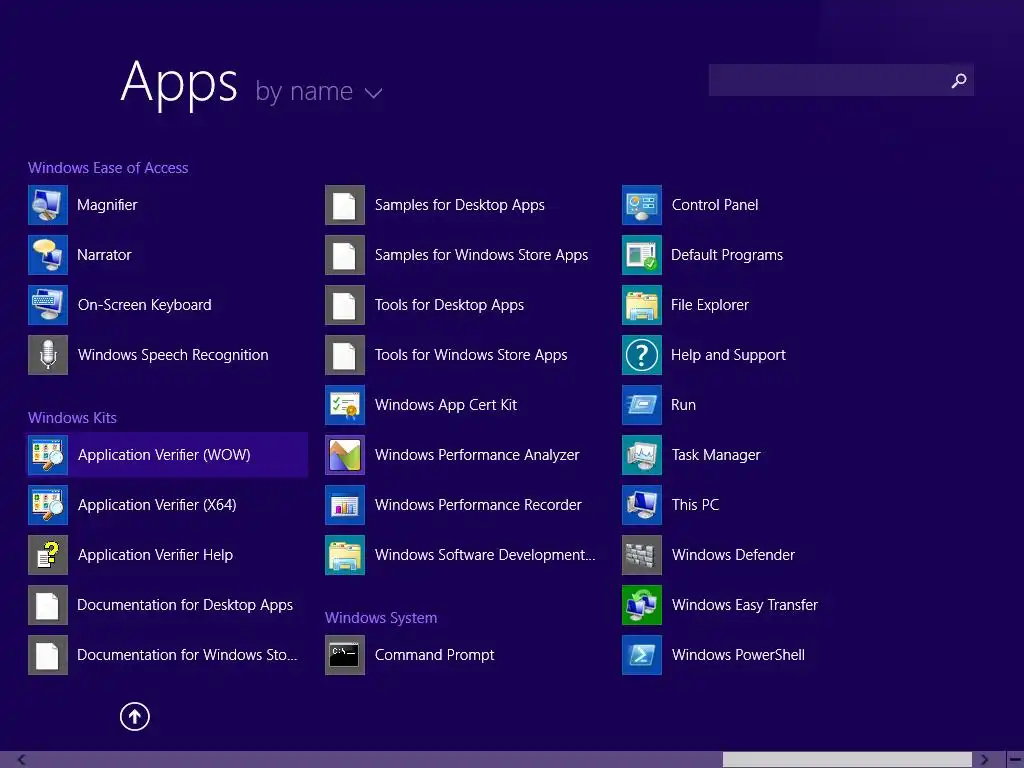Click the 'Tools for Desktop Apps' label
1024x768 pixels.
click(449, 305)
